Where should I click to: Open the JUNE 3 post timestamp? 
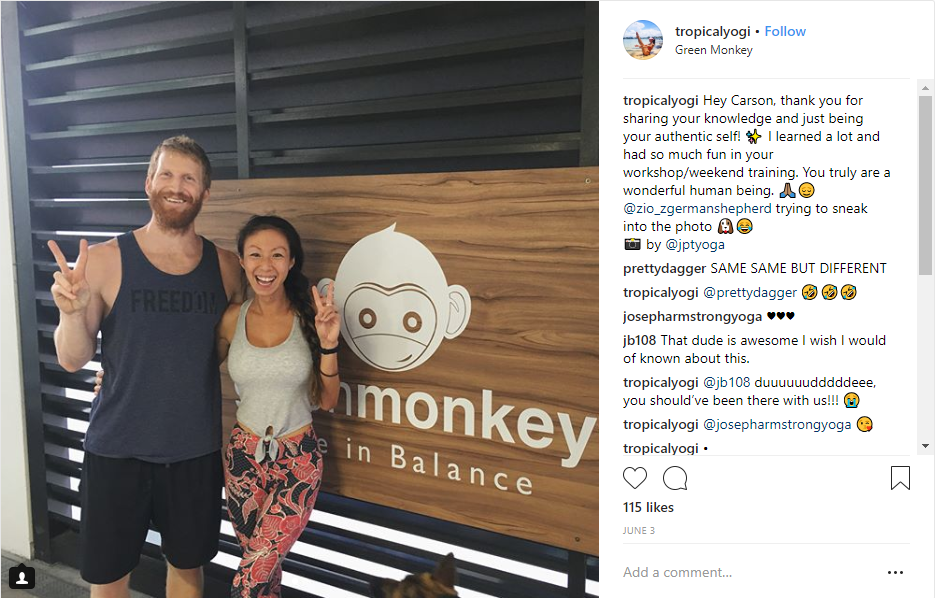pos(639,530)
